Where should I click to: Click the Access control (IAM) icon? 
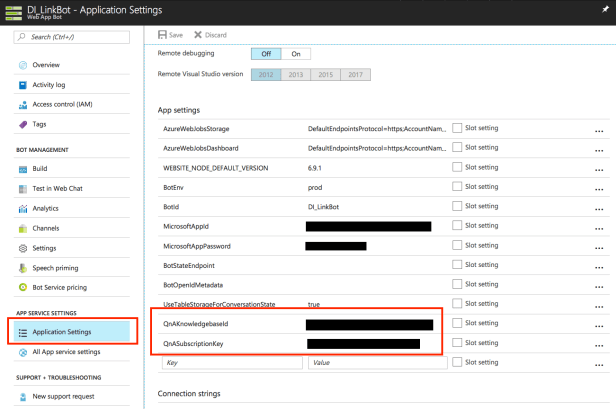(x=22, y=105)
